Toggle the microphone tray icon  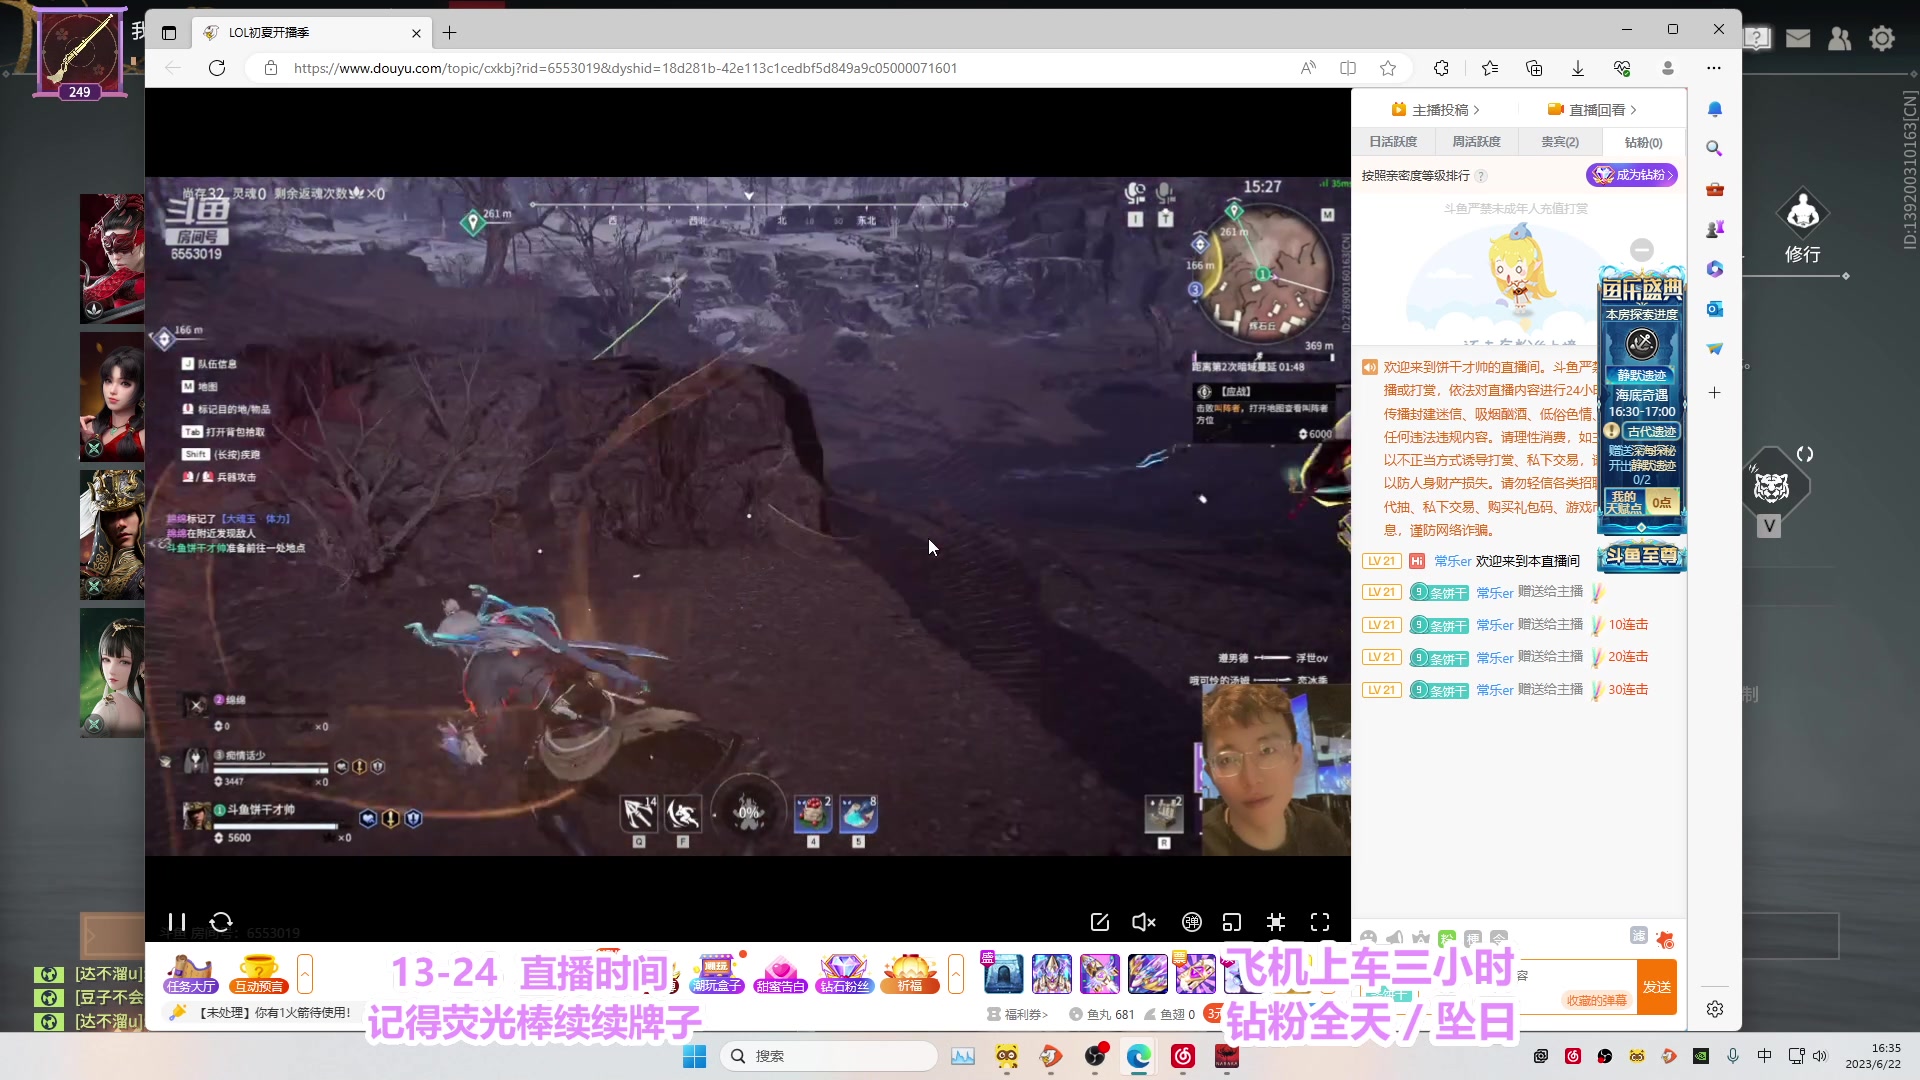(1733, 1056)
